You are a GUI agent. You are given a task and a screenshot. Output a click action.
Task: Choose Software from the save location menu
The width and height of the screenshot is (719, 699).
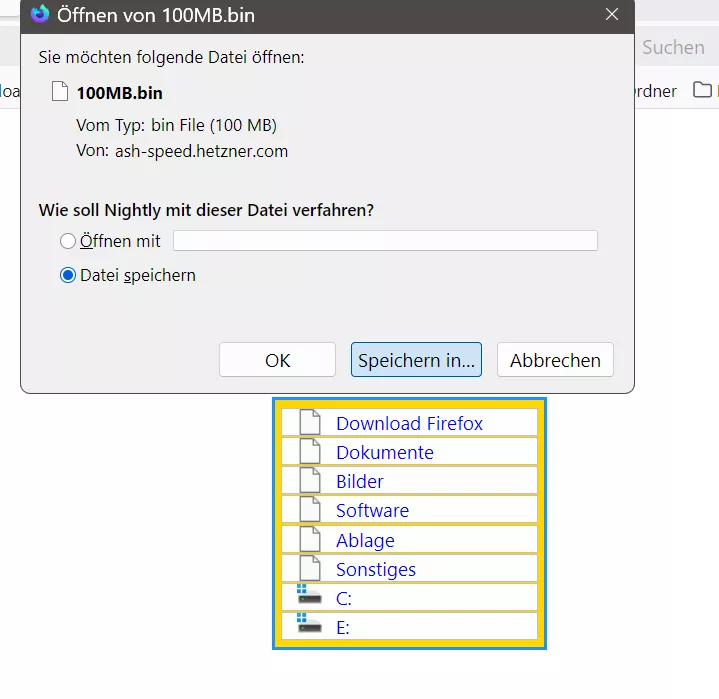[409, 510]
